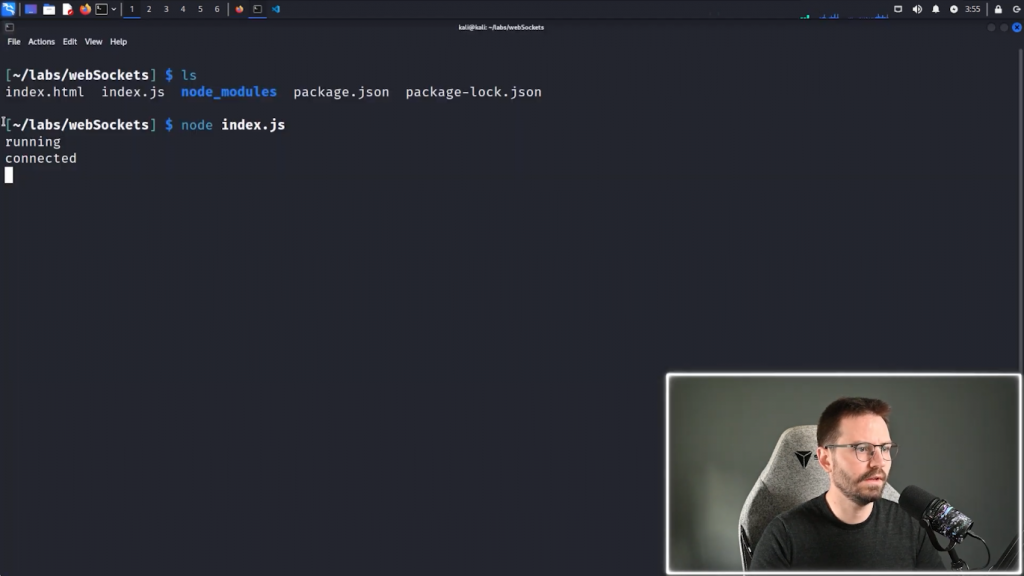1024x576 pixels.
Task: Open the display/screen tray icon
Action: point(898,9)
